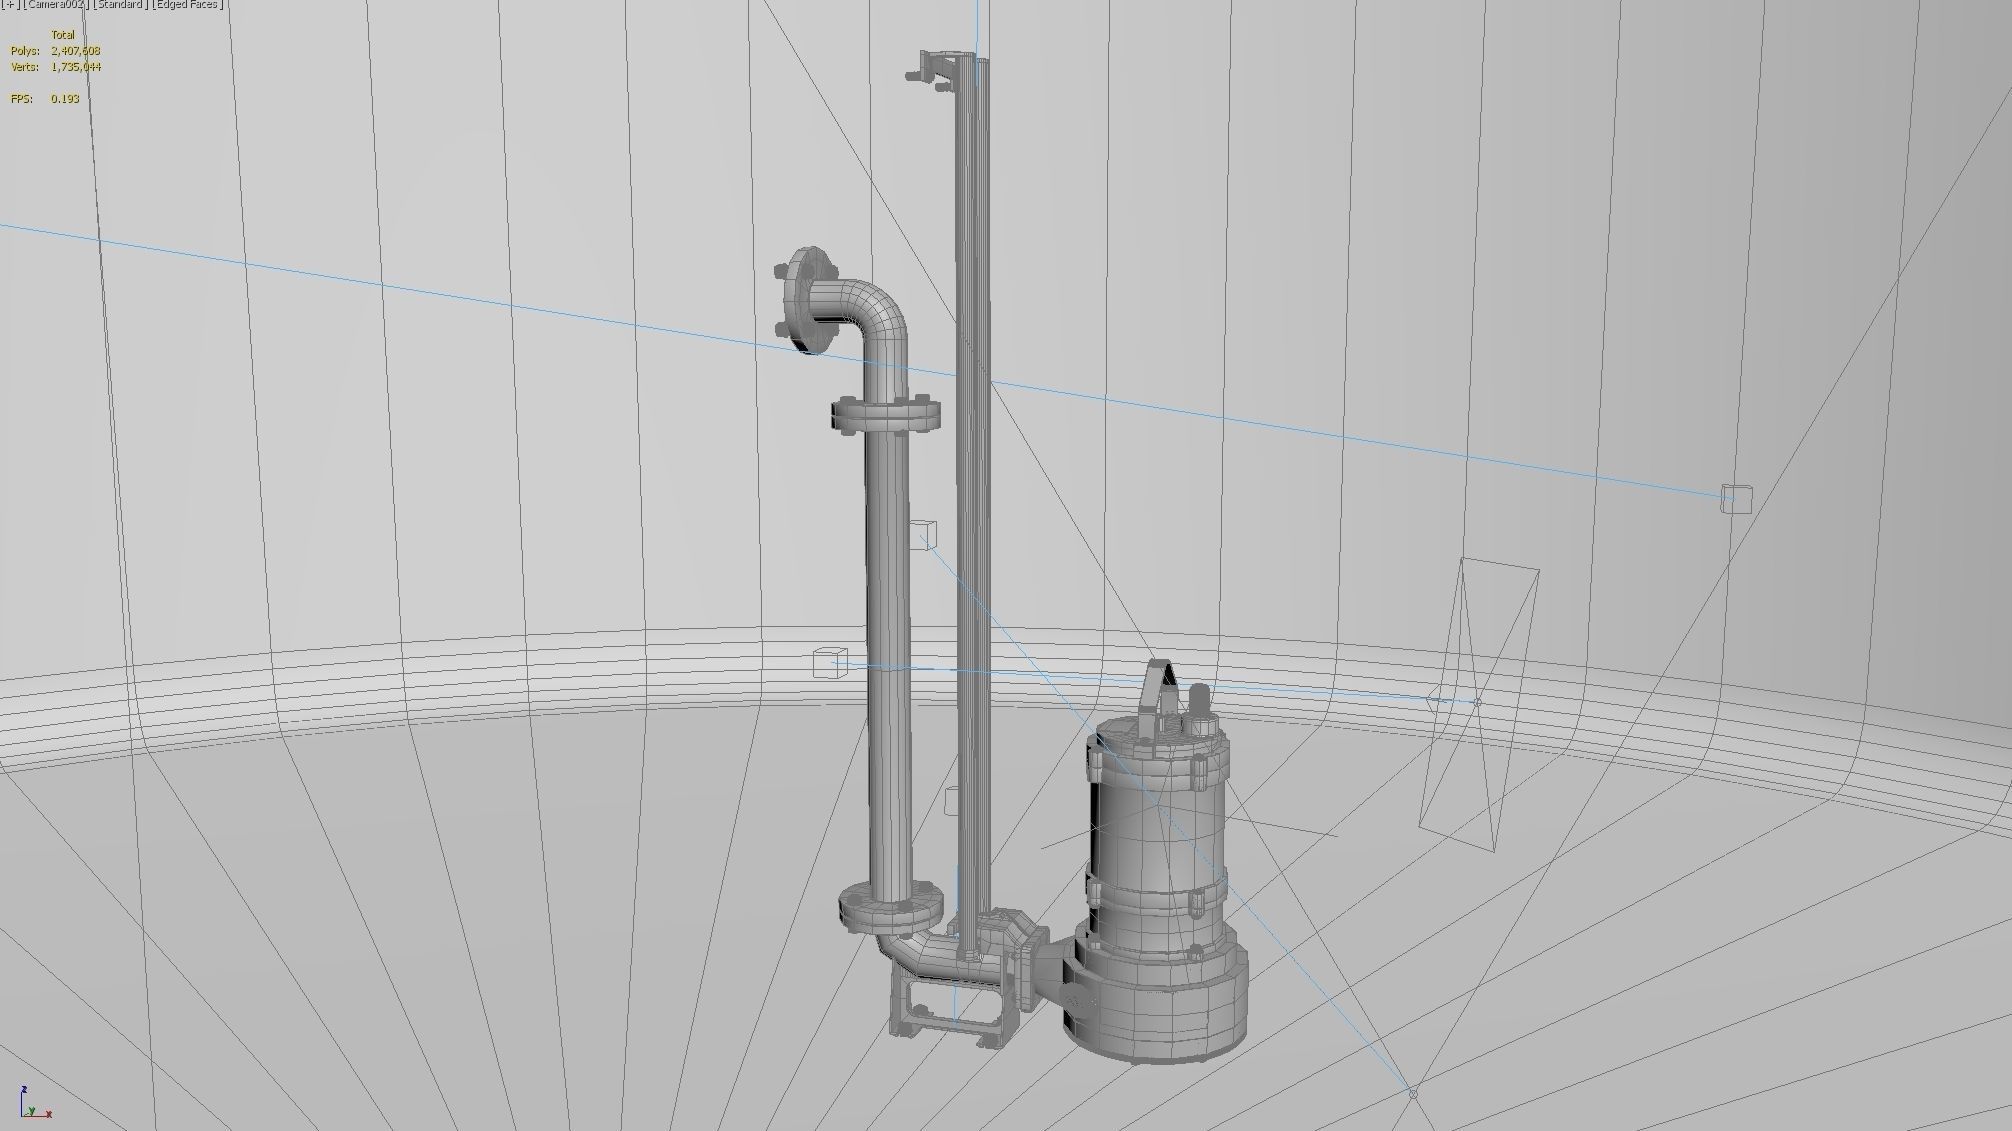Viewport: 2012px width, 1131px height.
Task: Click the Total statistics header
Action: (x=63, y=35)
